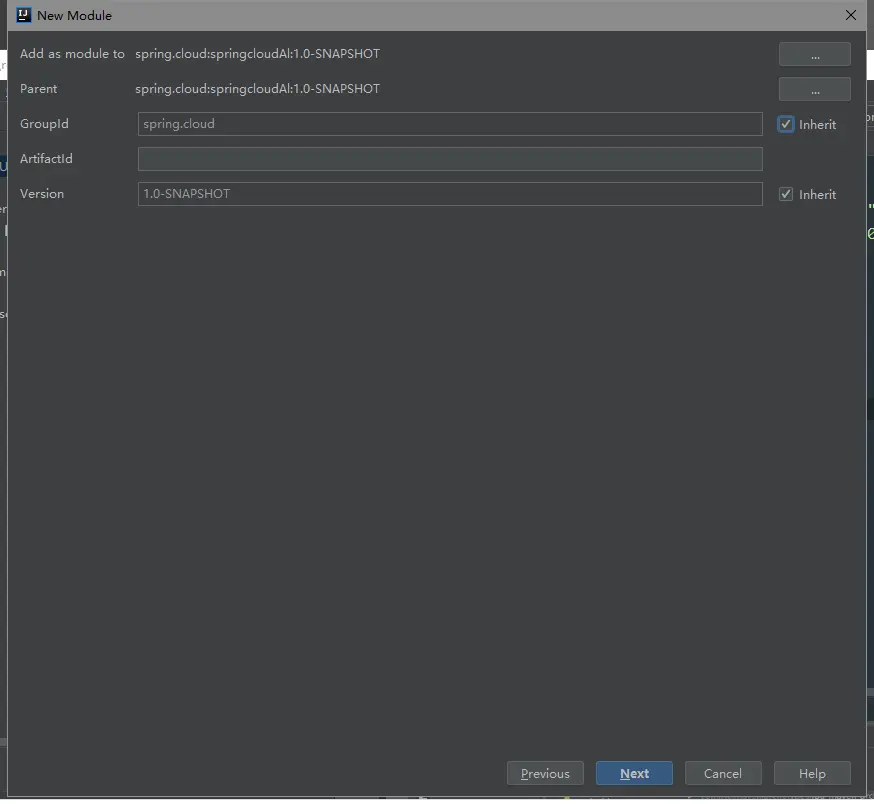Select the GroupId field with spring.cloud
This screenshot has width=874, height=804.
click(450, 124)
